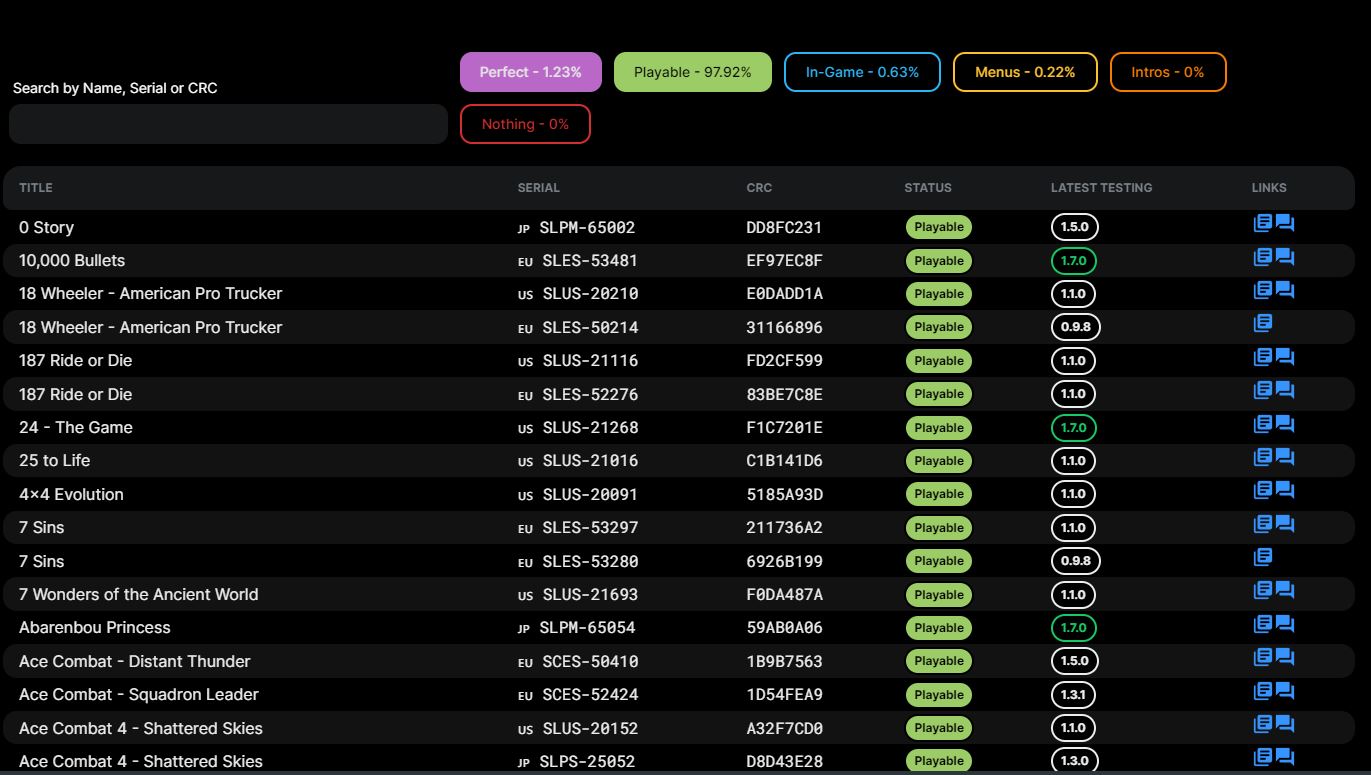
Task: Open forum icon for 7 Wonders of the Ancient World
Action: 1285,592
